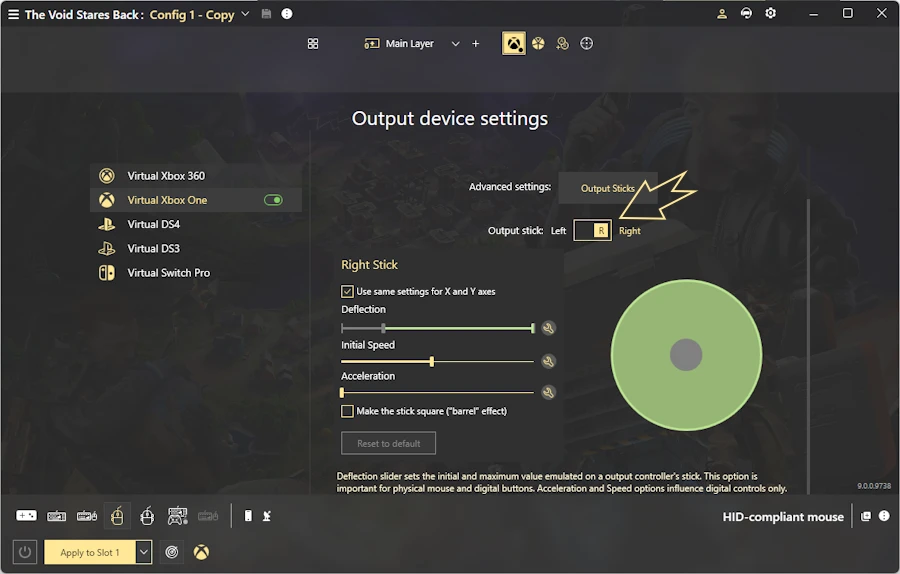
Task: Open the shortcuts combo icon
Action: [x=562, y=44]
